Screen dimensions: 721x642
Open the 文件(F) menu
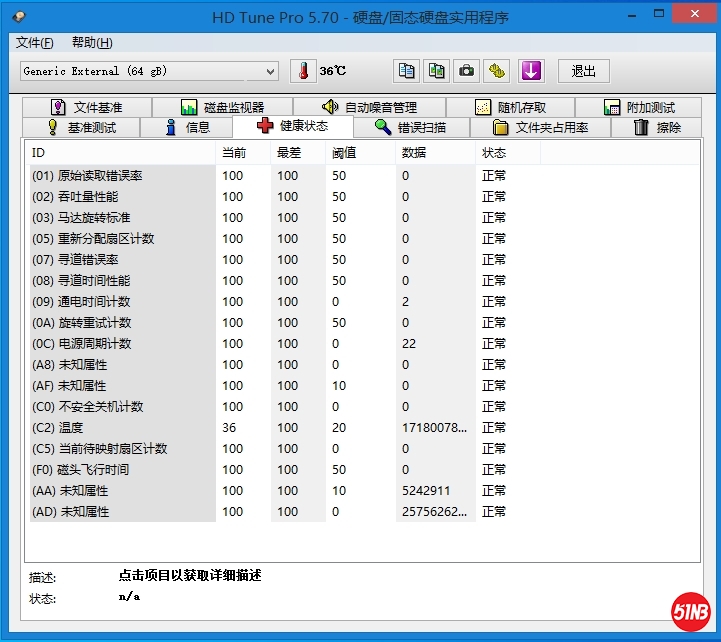click(35, 43)
